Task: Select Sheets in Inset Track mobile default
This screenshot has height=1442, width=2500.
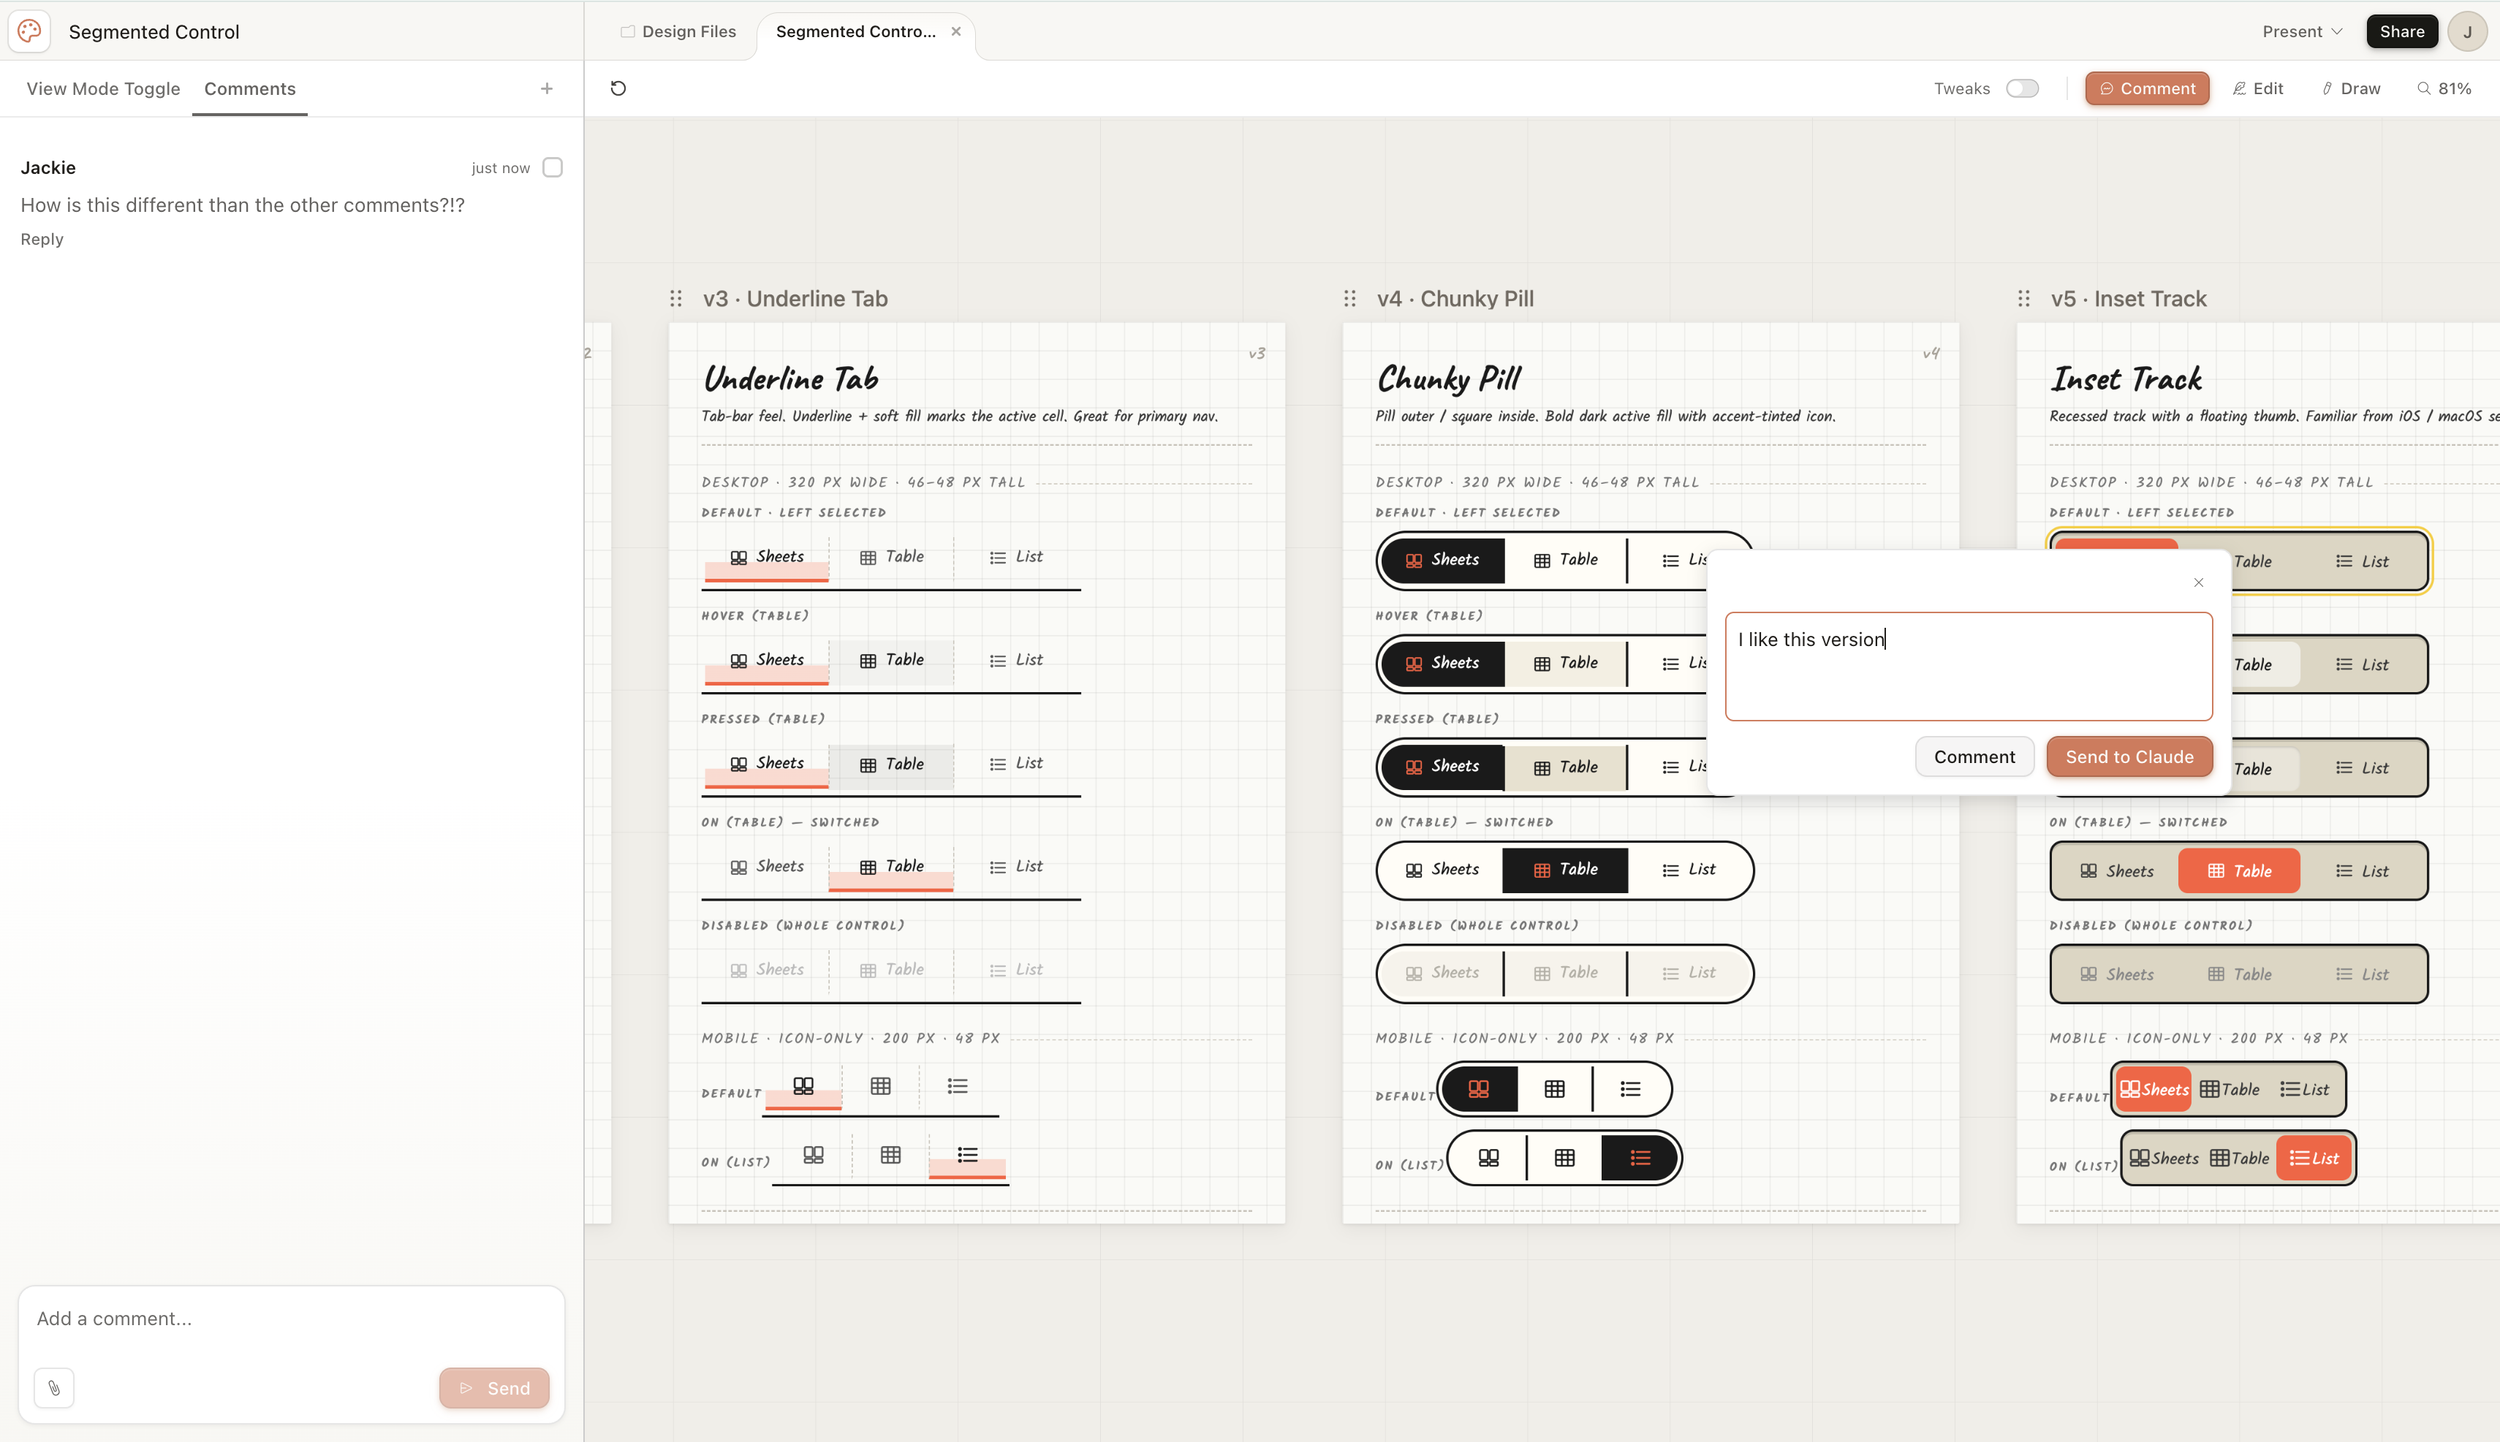Action: point(2153,1089)
